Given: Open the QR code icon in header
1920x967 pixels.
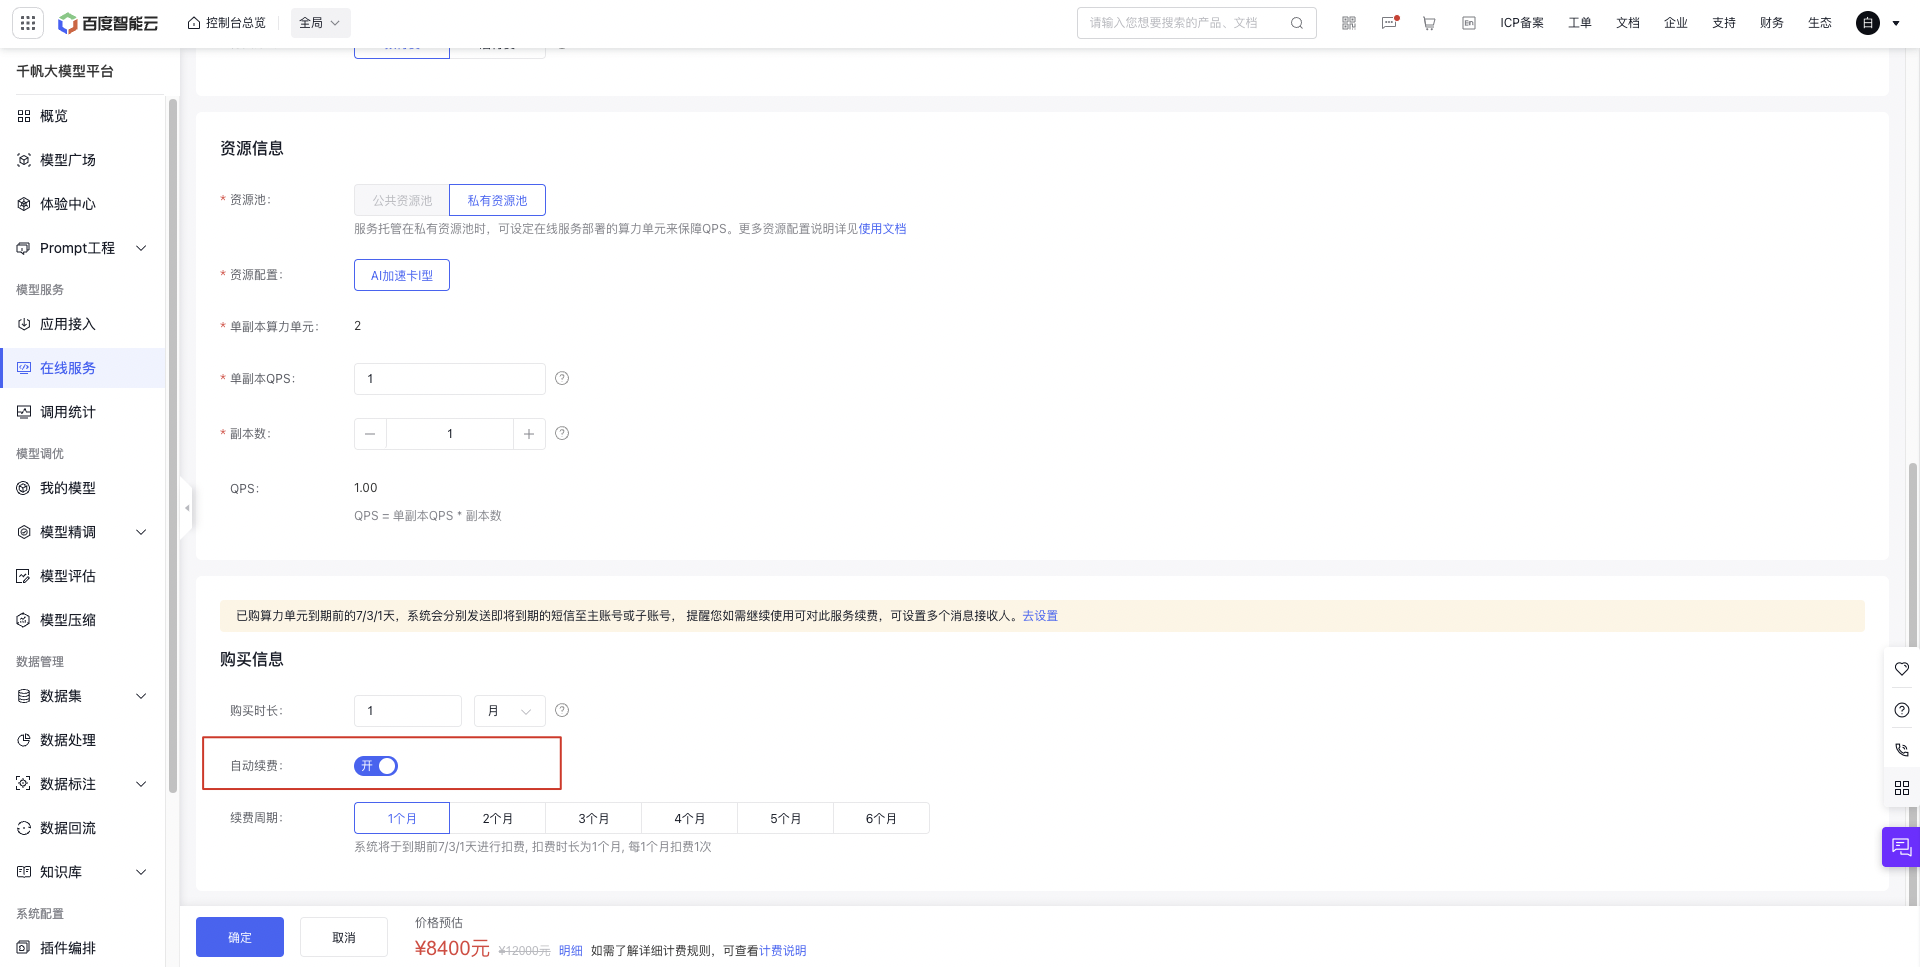Looking at the screenshot, I should click(x=1349, y=23).
